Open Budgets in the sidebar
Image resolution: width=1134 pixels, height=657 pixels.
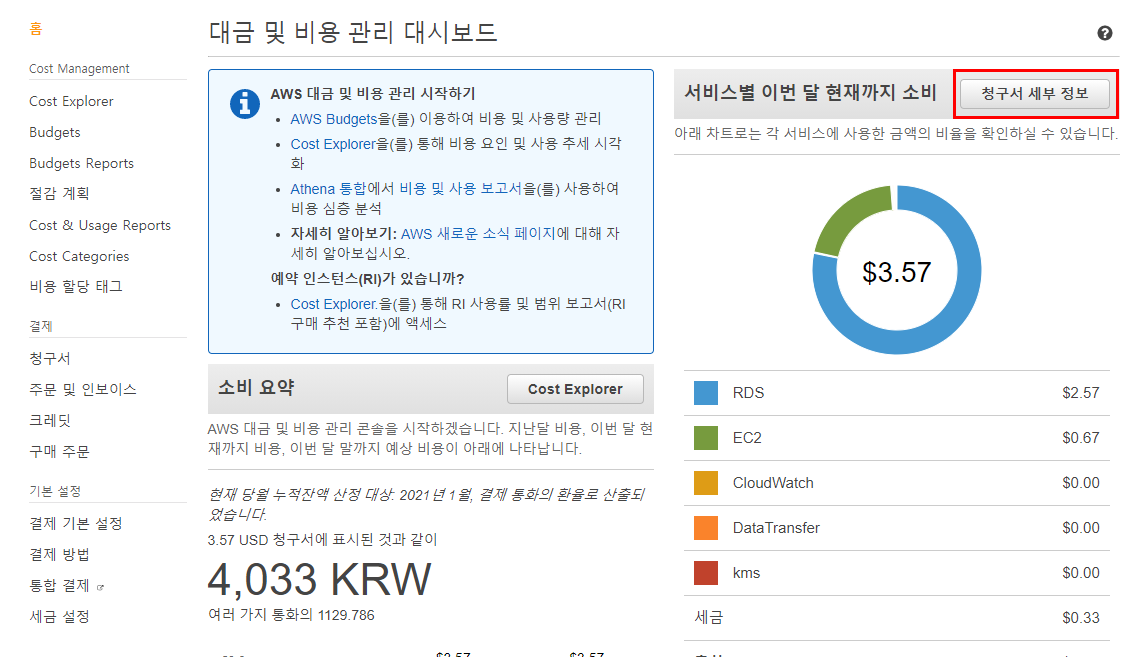click(54, 132)
